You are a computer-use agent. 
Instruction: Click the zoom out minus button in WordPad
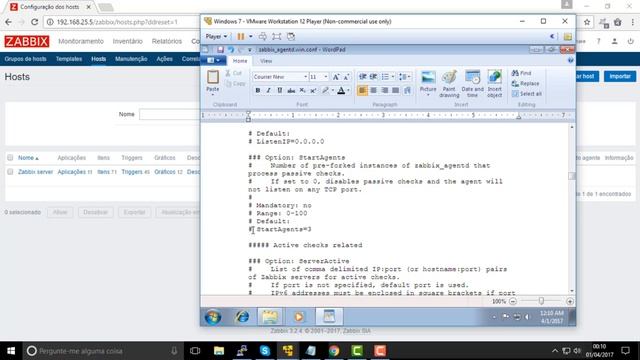(513, 301)
